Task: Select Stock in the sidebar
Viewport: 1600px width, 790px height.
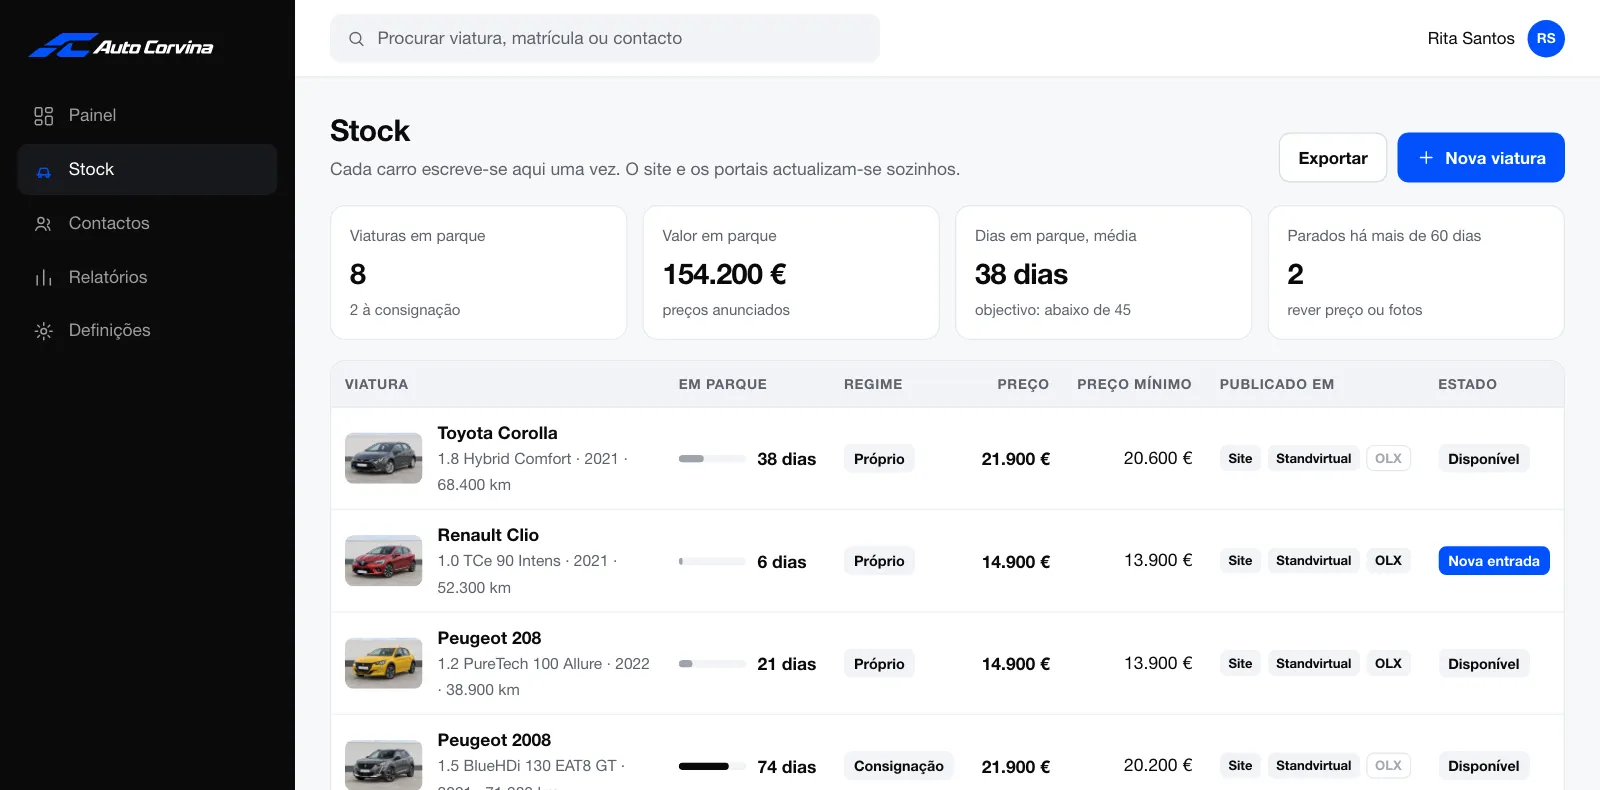Action: click(x=147, y=170)
